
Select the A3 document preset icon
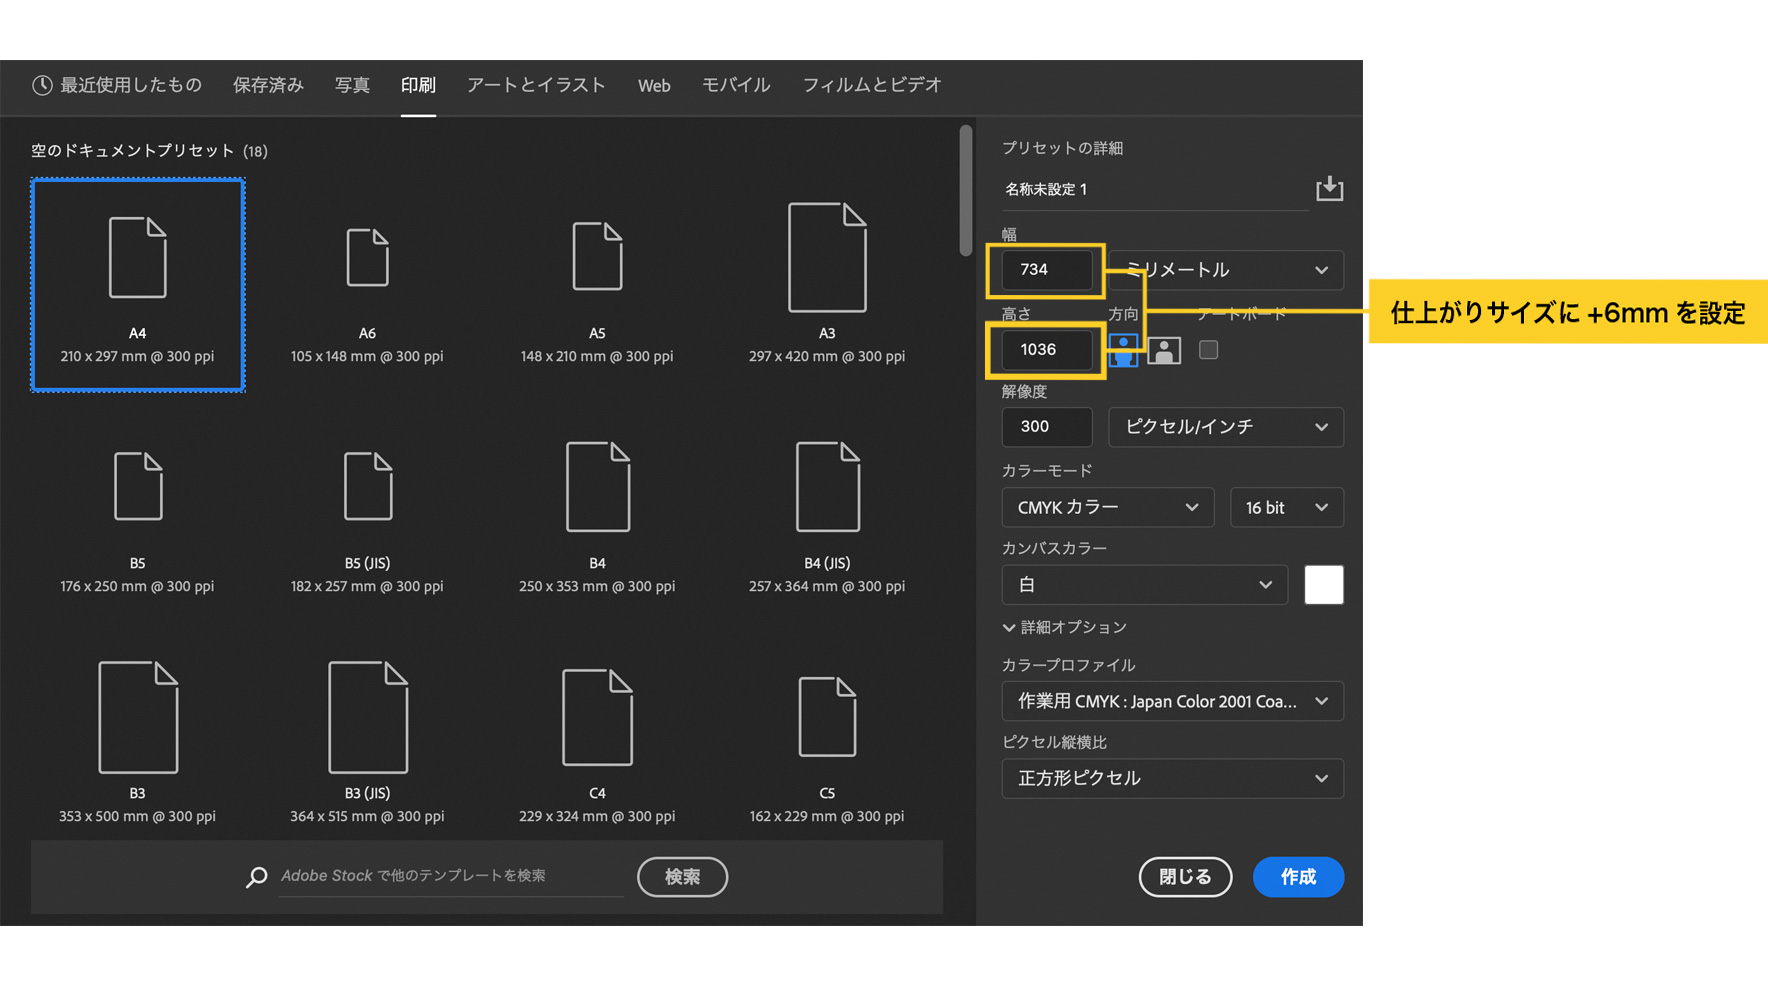click(827, 257)
